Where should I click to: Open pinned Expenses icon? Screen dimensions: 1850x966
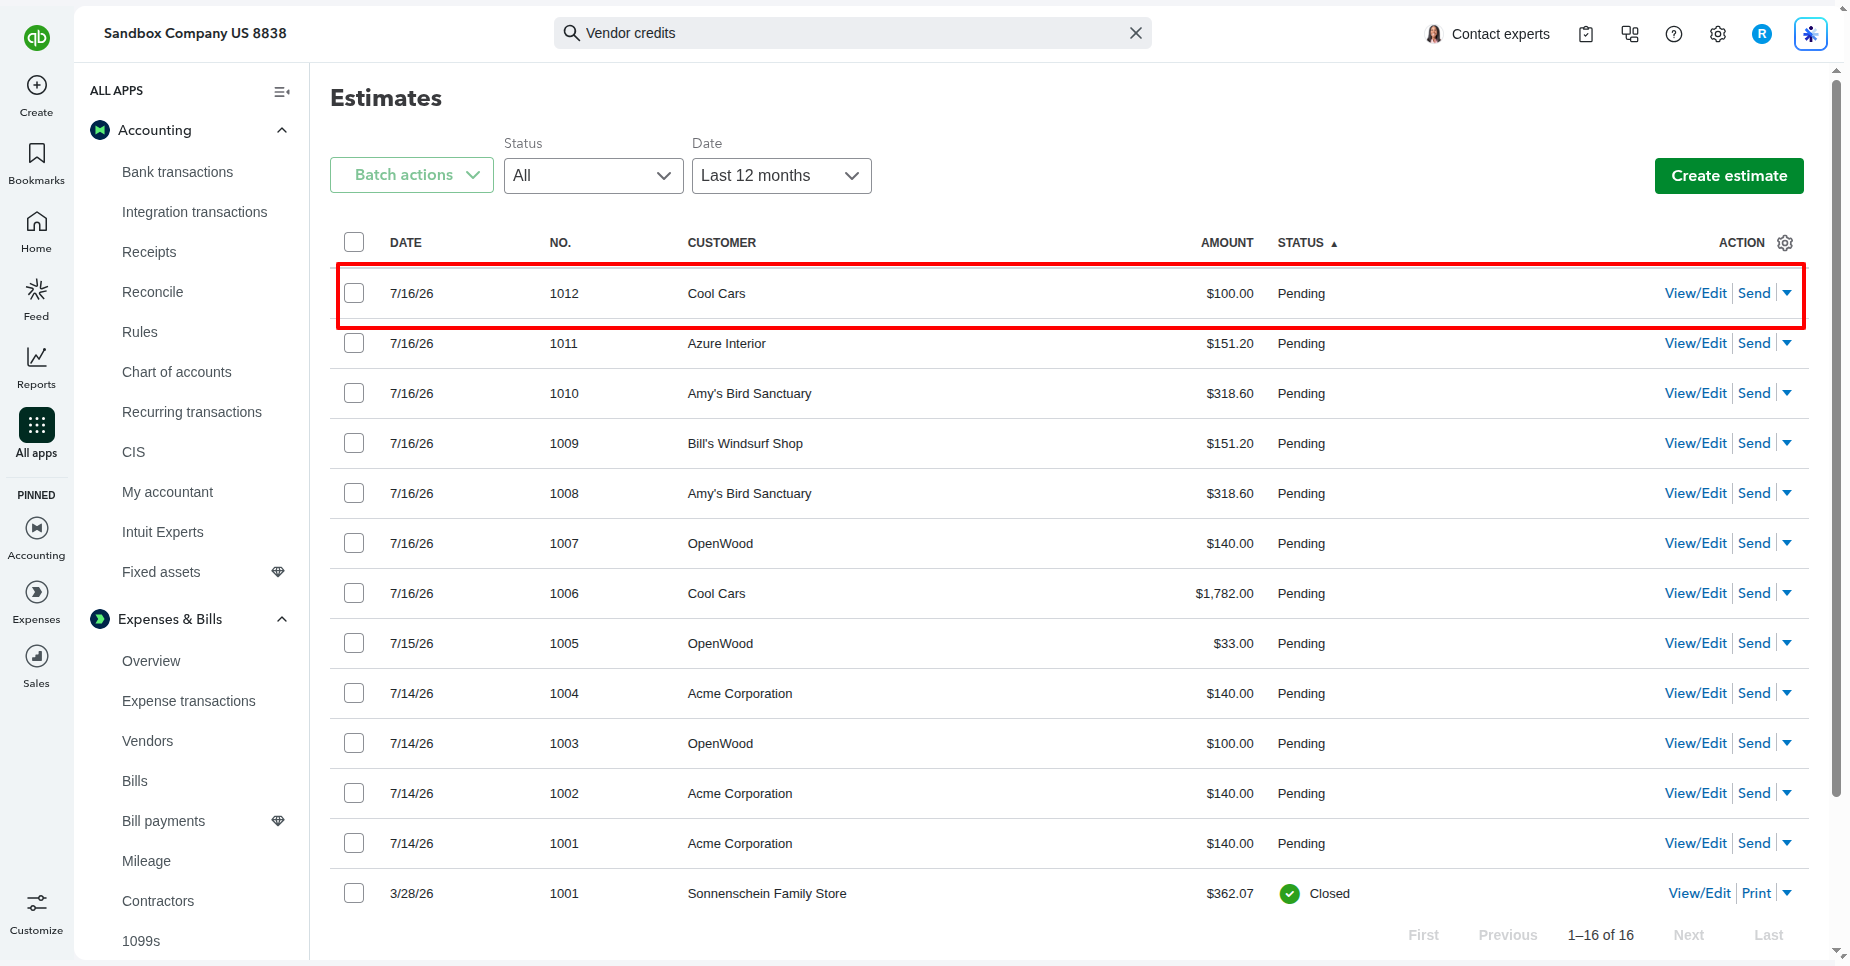[37, 592]
